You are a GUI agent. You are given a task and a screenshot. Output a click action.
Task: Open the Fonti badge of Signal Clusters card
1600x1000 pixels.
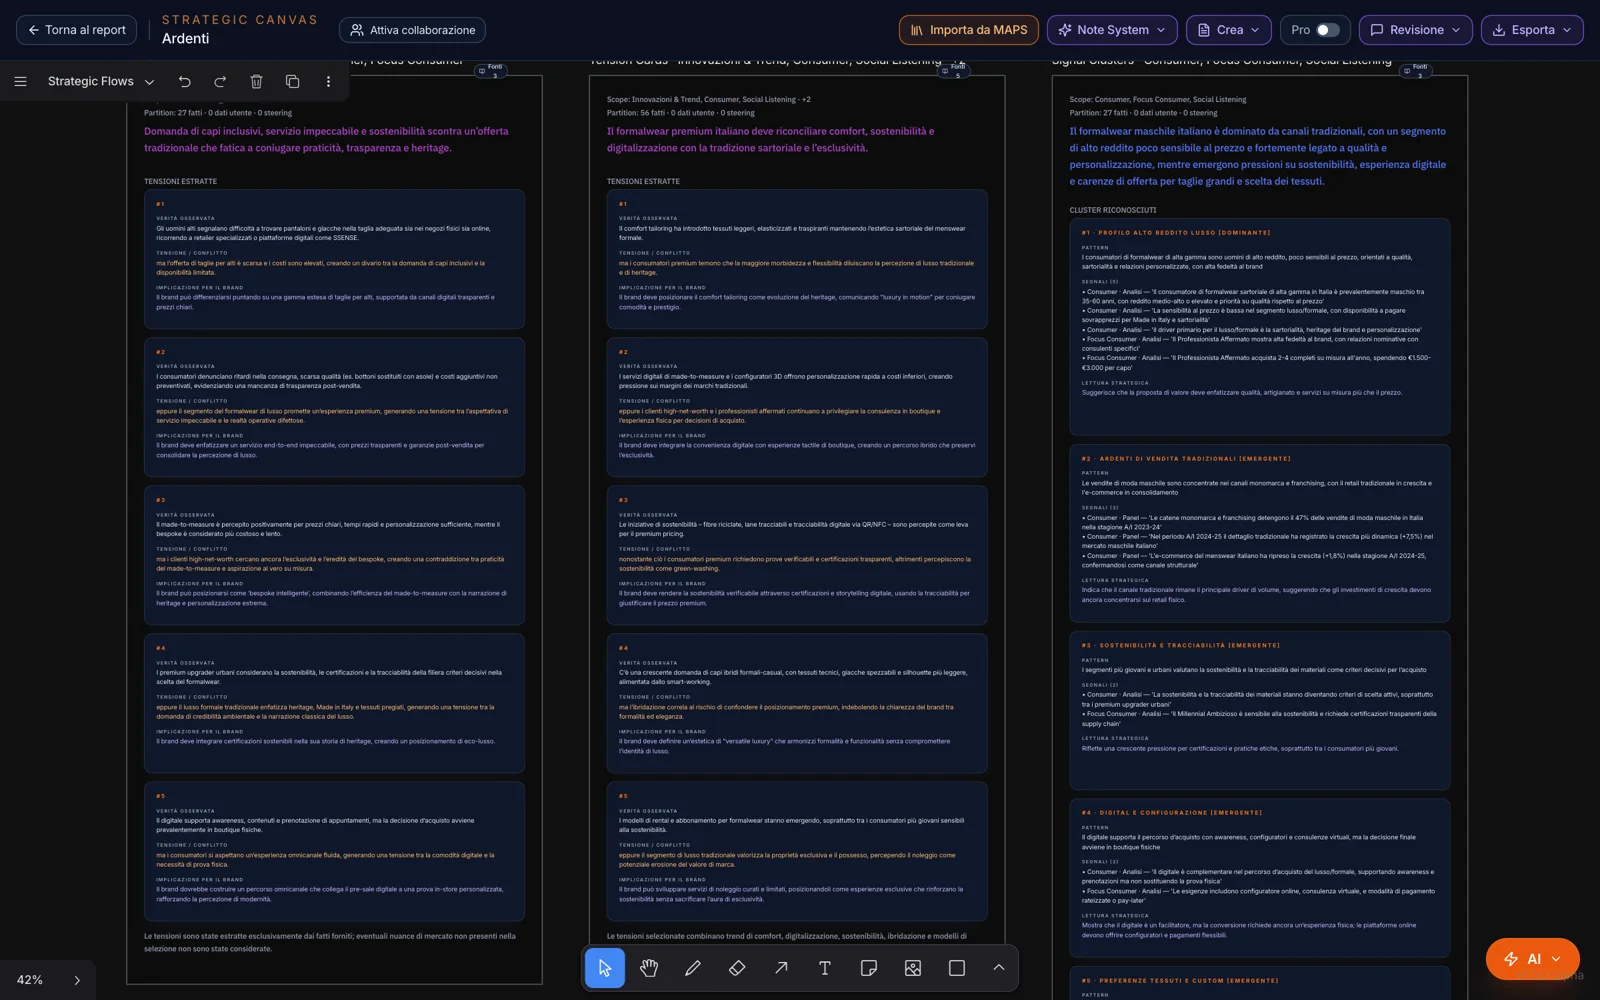pos(1416,70)
